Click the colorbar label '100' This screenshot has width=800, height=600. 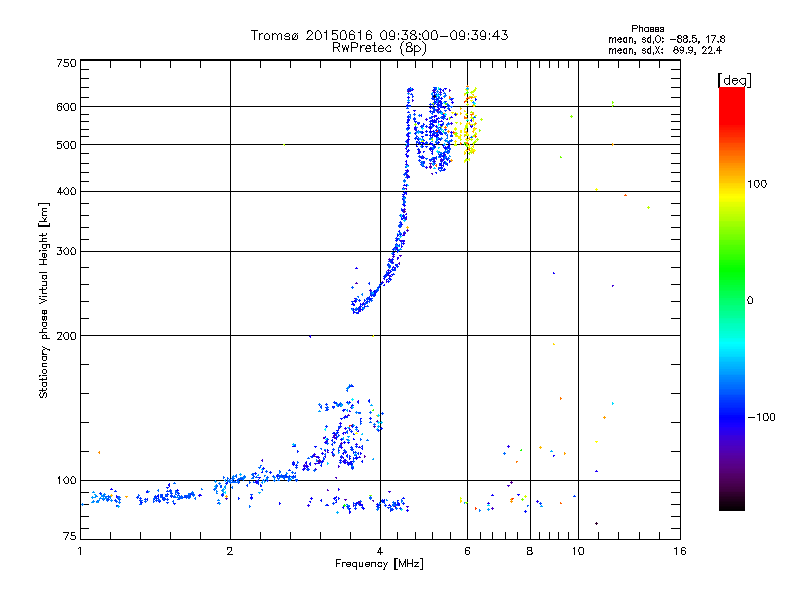[757, 184]
